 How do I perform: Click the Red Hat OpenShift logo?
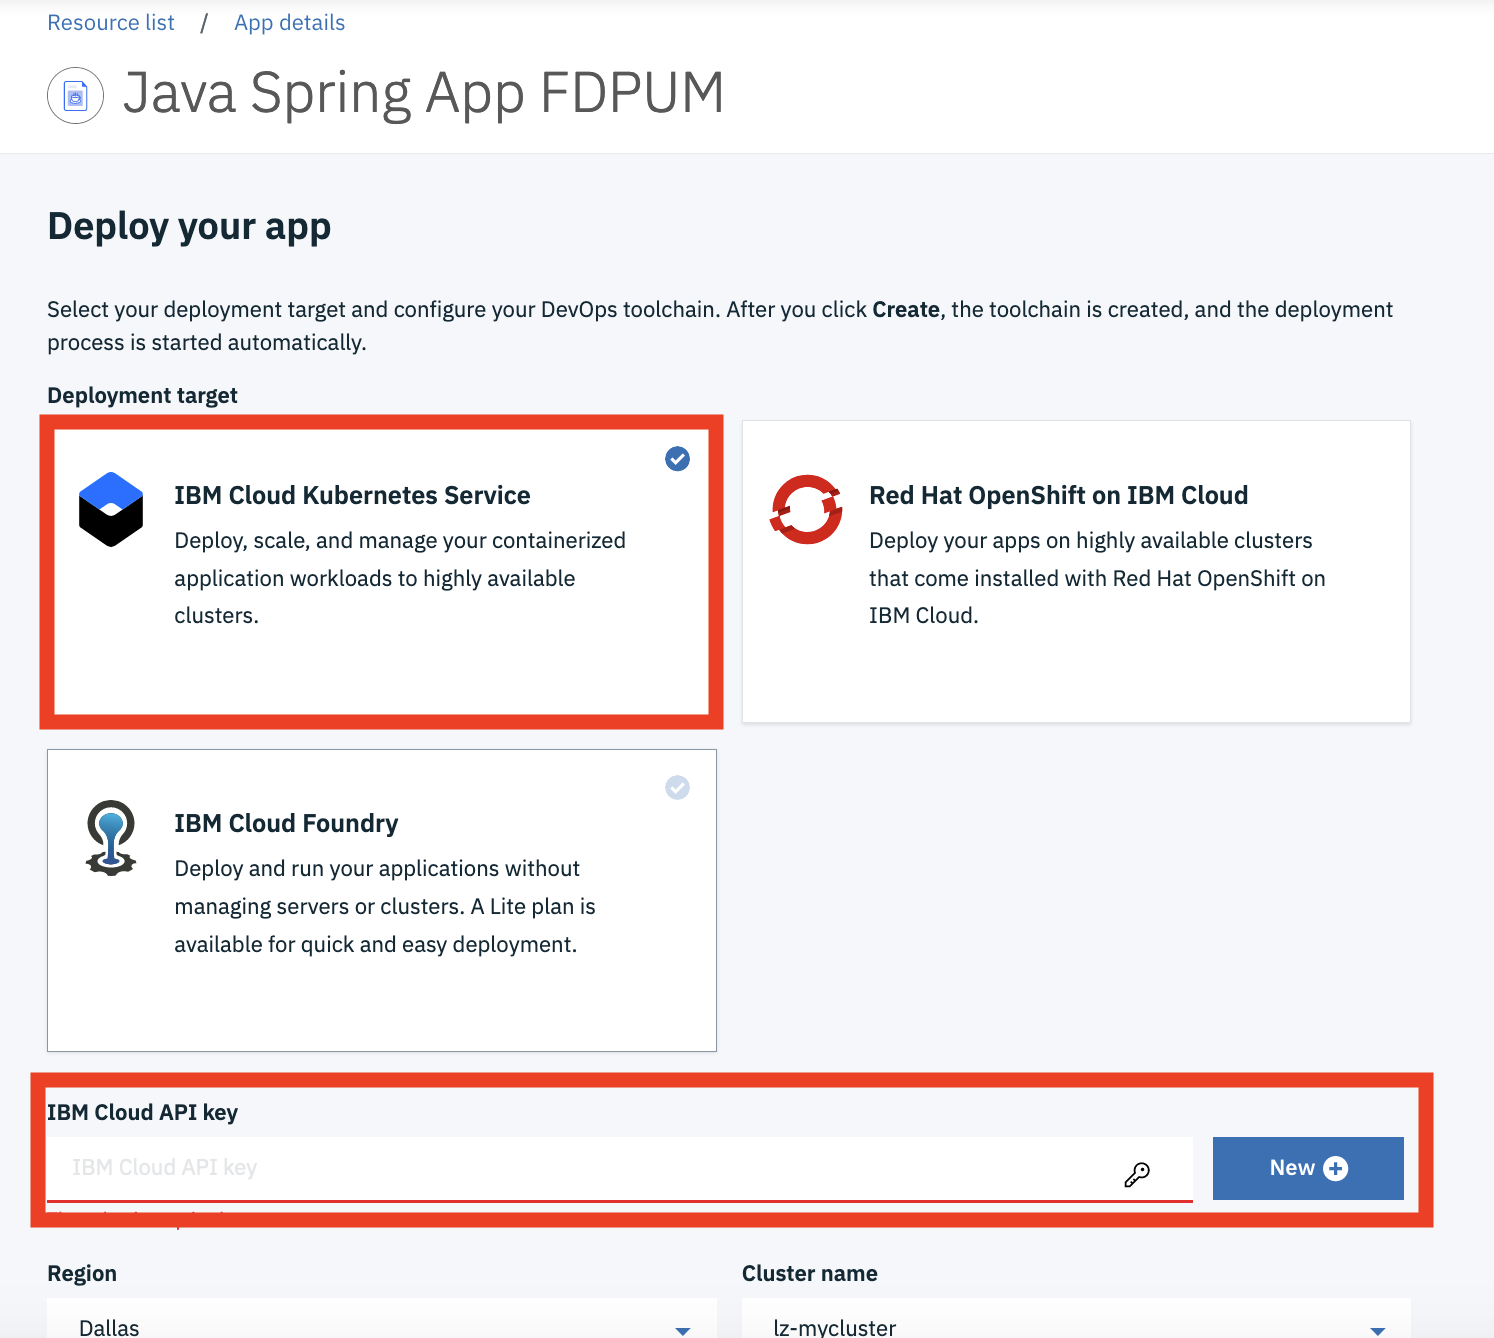(x=806, y=509)
